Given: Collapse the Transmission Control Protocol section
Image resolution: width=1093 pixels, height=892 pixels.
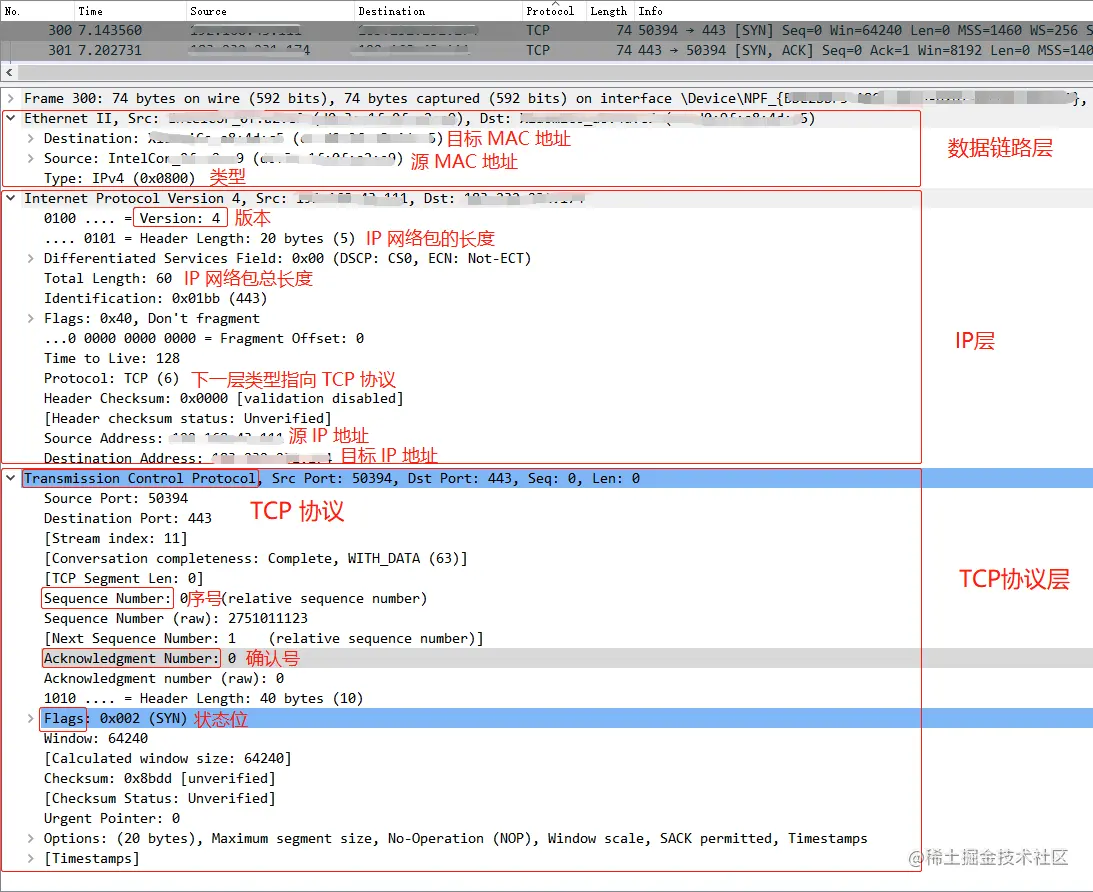Looking at the screenshot, I should (x=10, y=478).
